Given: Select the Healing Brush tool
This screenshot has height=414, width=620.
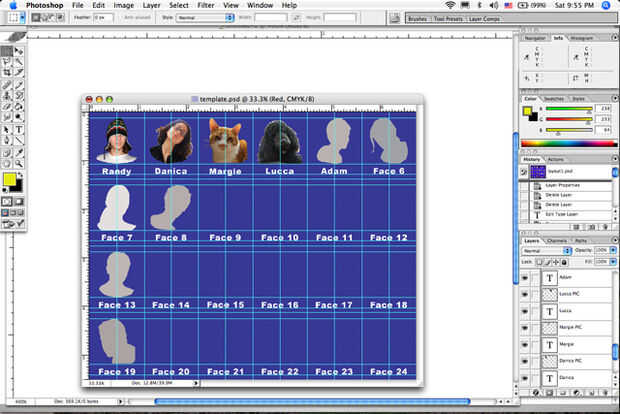Looking at the screenshot, I should coord(7,85).
